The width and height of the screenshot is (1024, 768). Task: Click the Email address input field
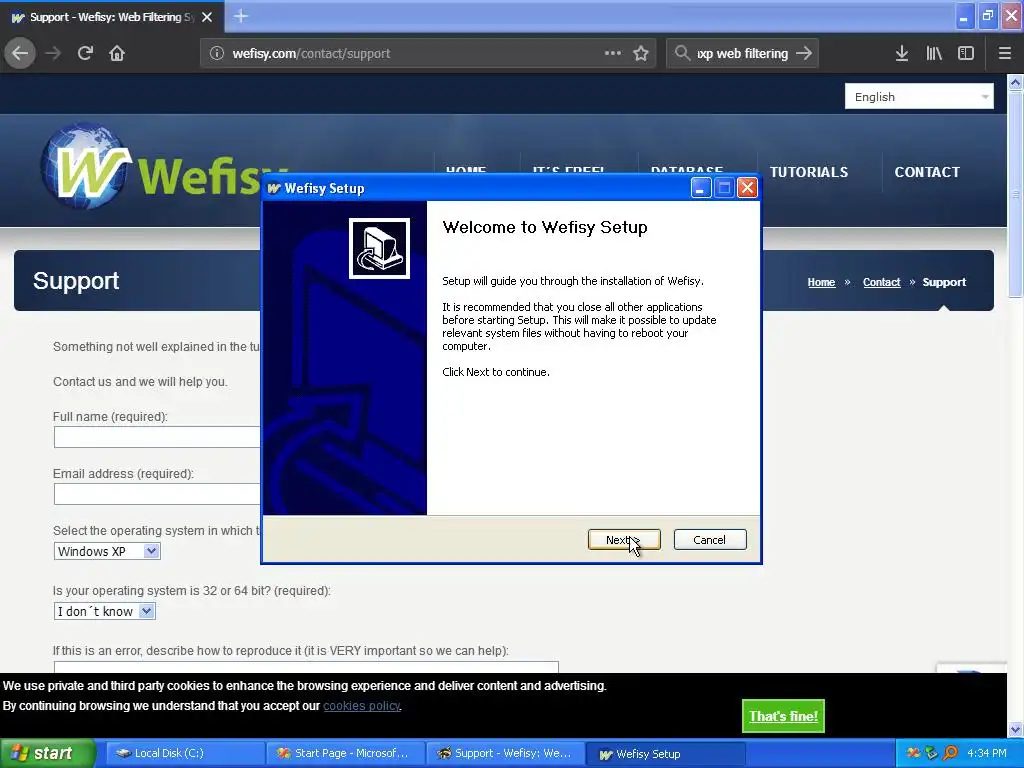click(157, 494)
